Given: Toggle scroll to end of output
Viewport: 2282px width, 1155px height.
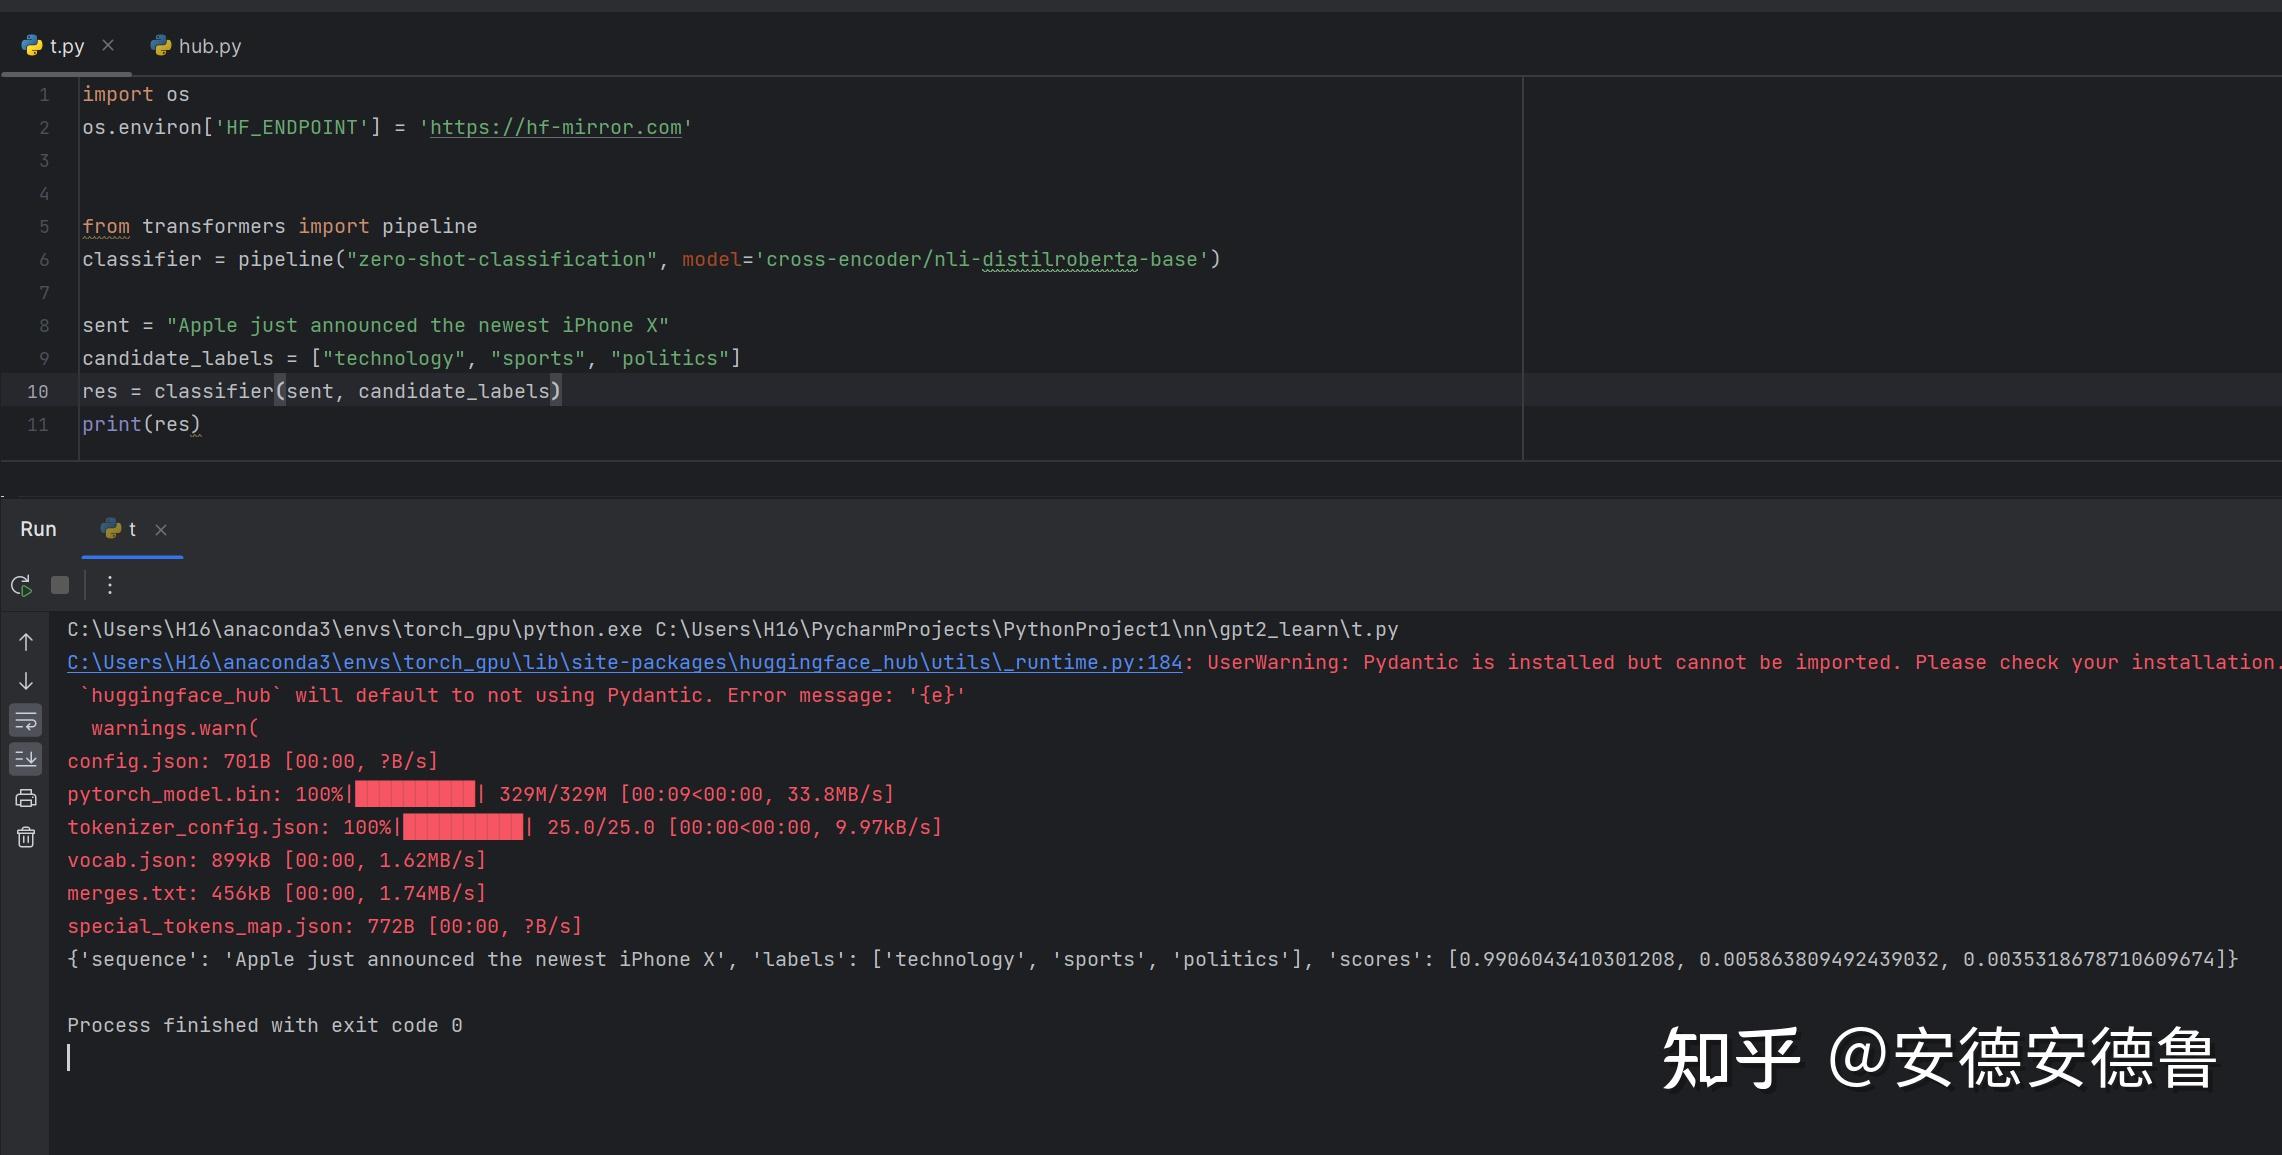Looking at the screenshot, I should click(26, 759).
